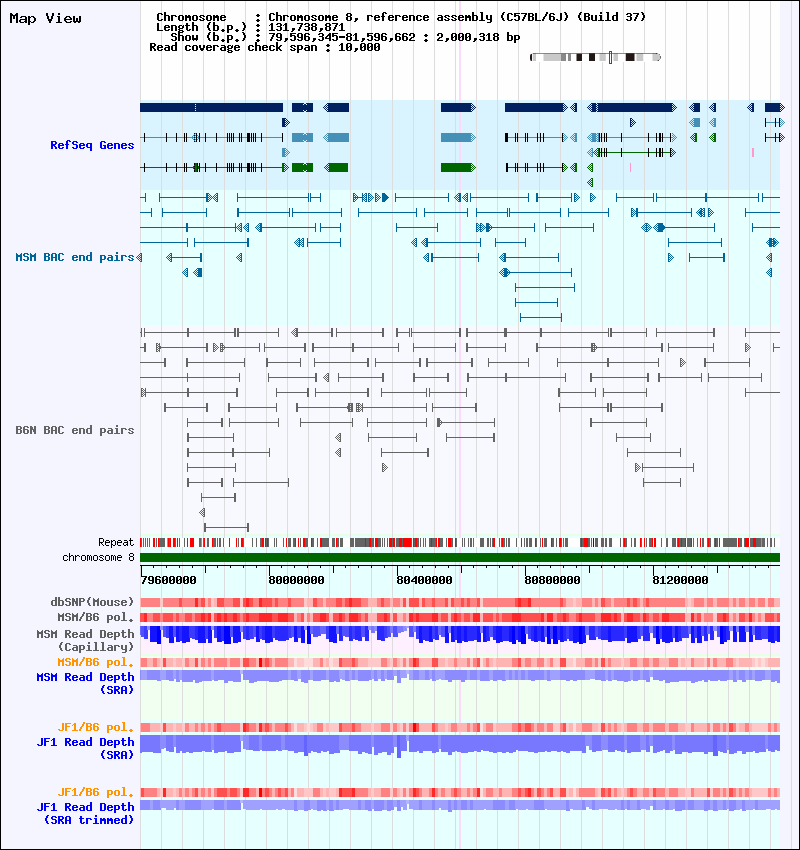Click the 80400000 axis coordinate
Viewport: 800px width, 850px height.
tap(424, 580)
